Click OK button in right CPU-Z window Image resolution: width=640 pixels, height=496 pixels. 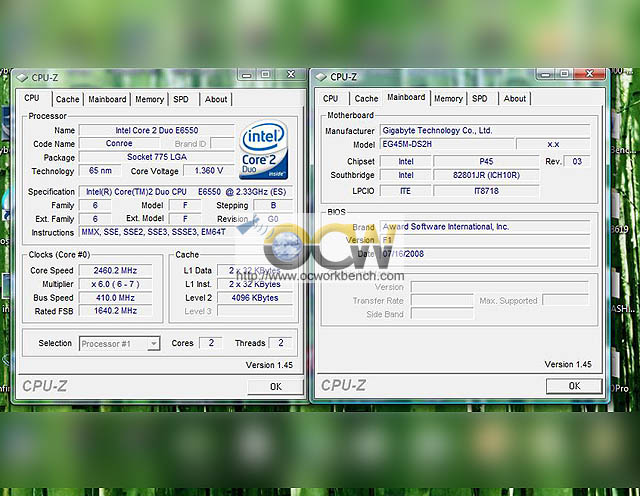pos(574,386)
